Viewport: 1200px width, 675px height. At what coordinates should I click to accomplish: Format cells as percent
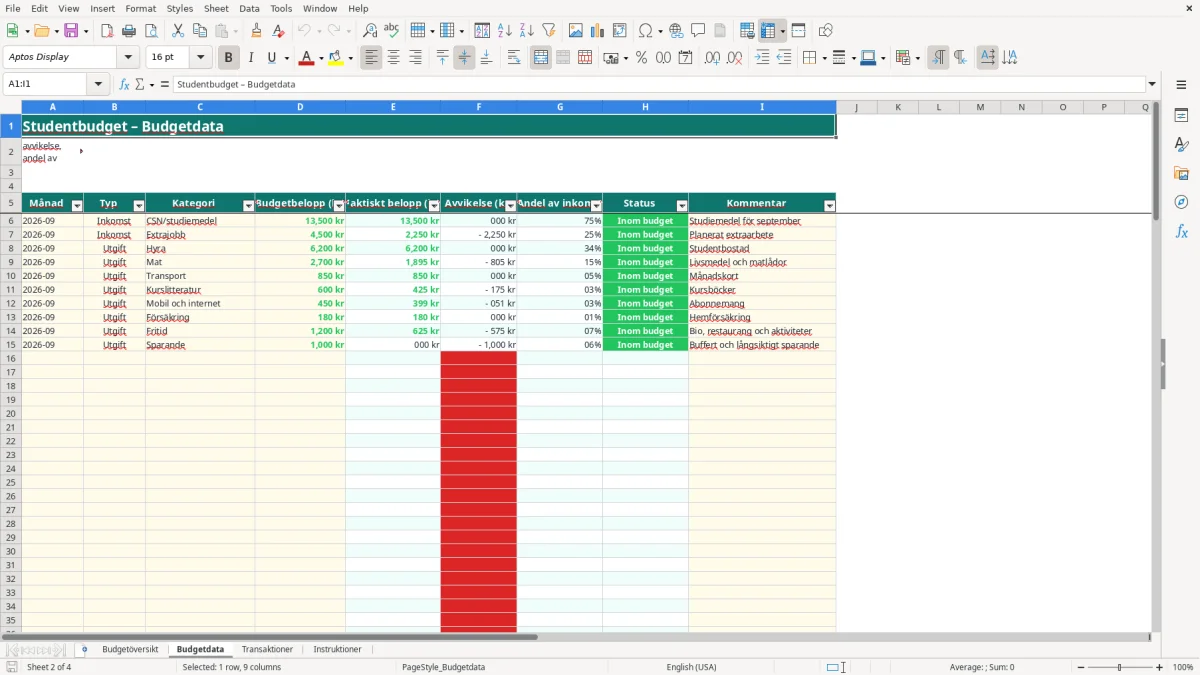642,58
